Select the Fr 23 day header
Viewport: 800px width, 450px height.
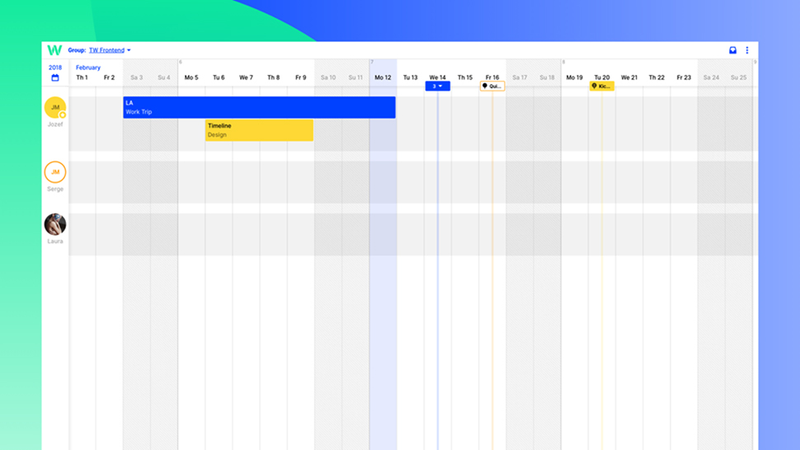point(684,78)
